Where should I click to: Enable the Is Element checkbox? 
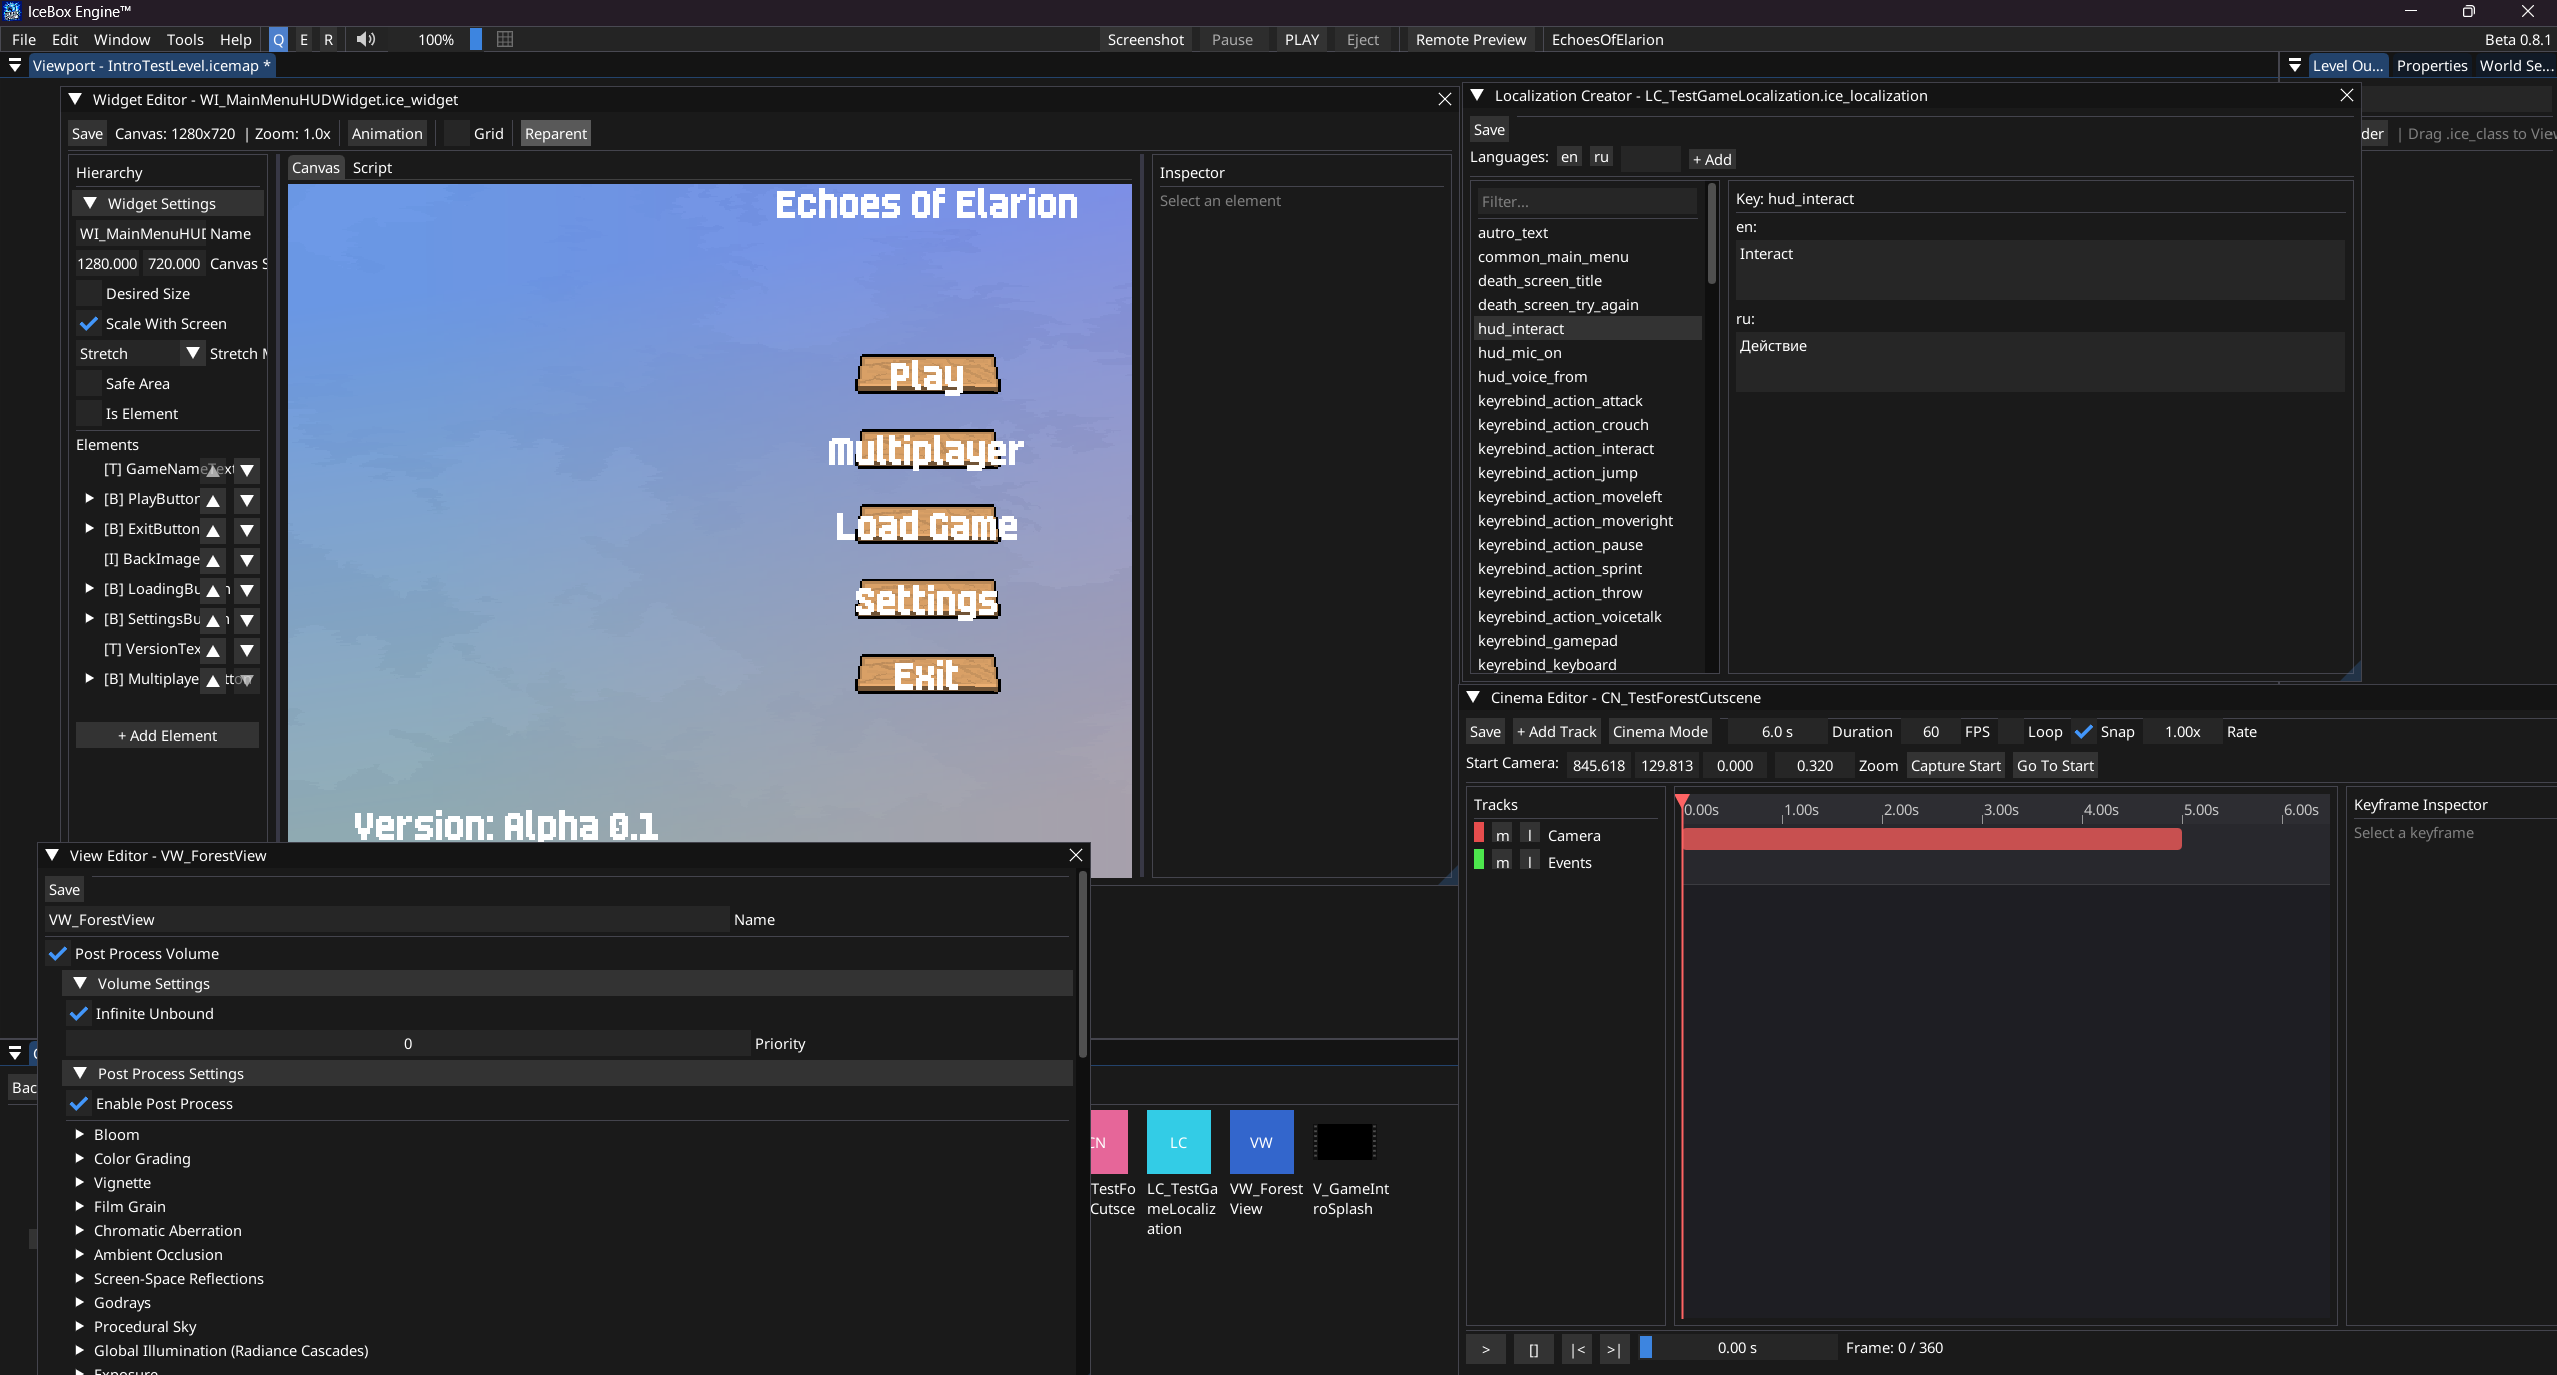coord(89,413)
